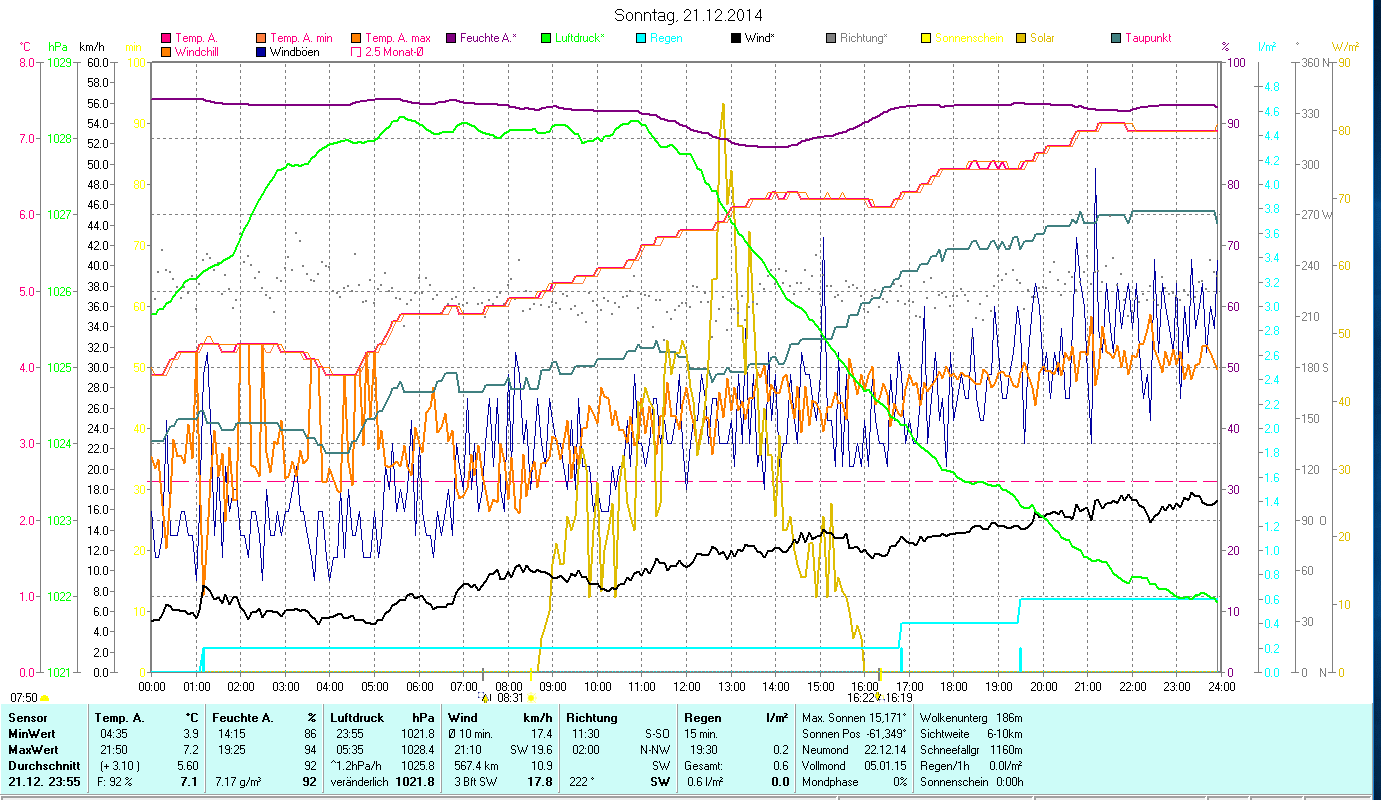Screen dimensions: 1381x800
Task: Click the '3 Bft SW' wind force value
Action: tap(475, 782)
